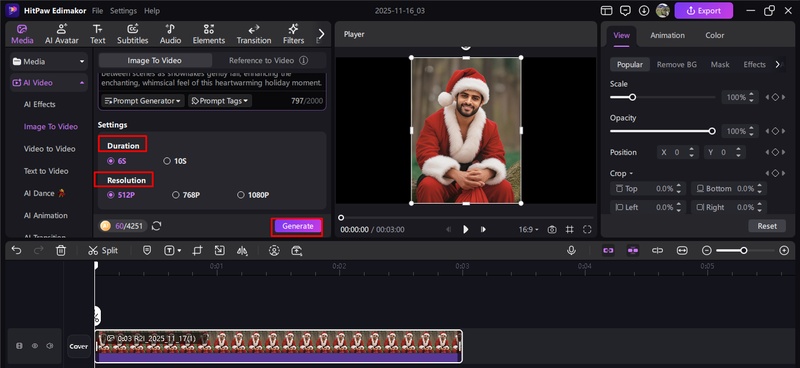
Task: Open the File menu
Action: 97,11
